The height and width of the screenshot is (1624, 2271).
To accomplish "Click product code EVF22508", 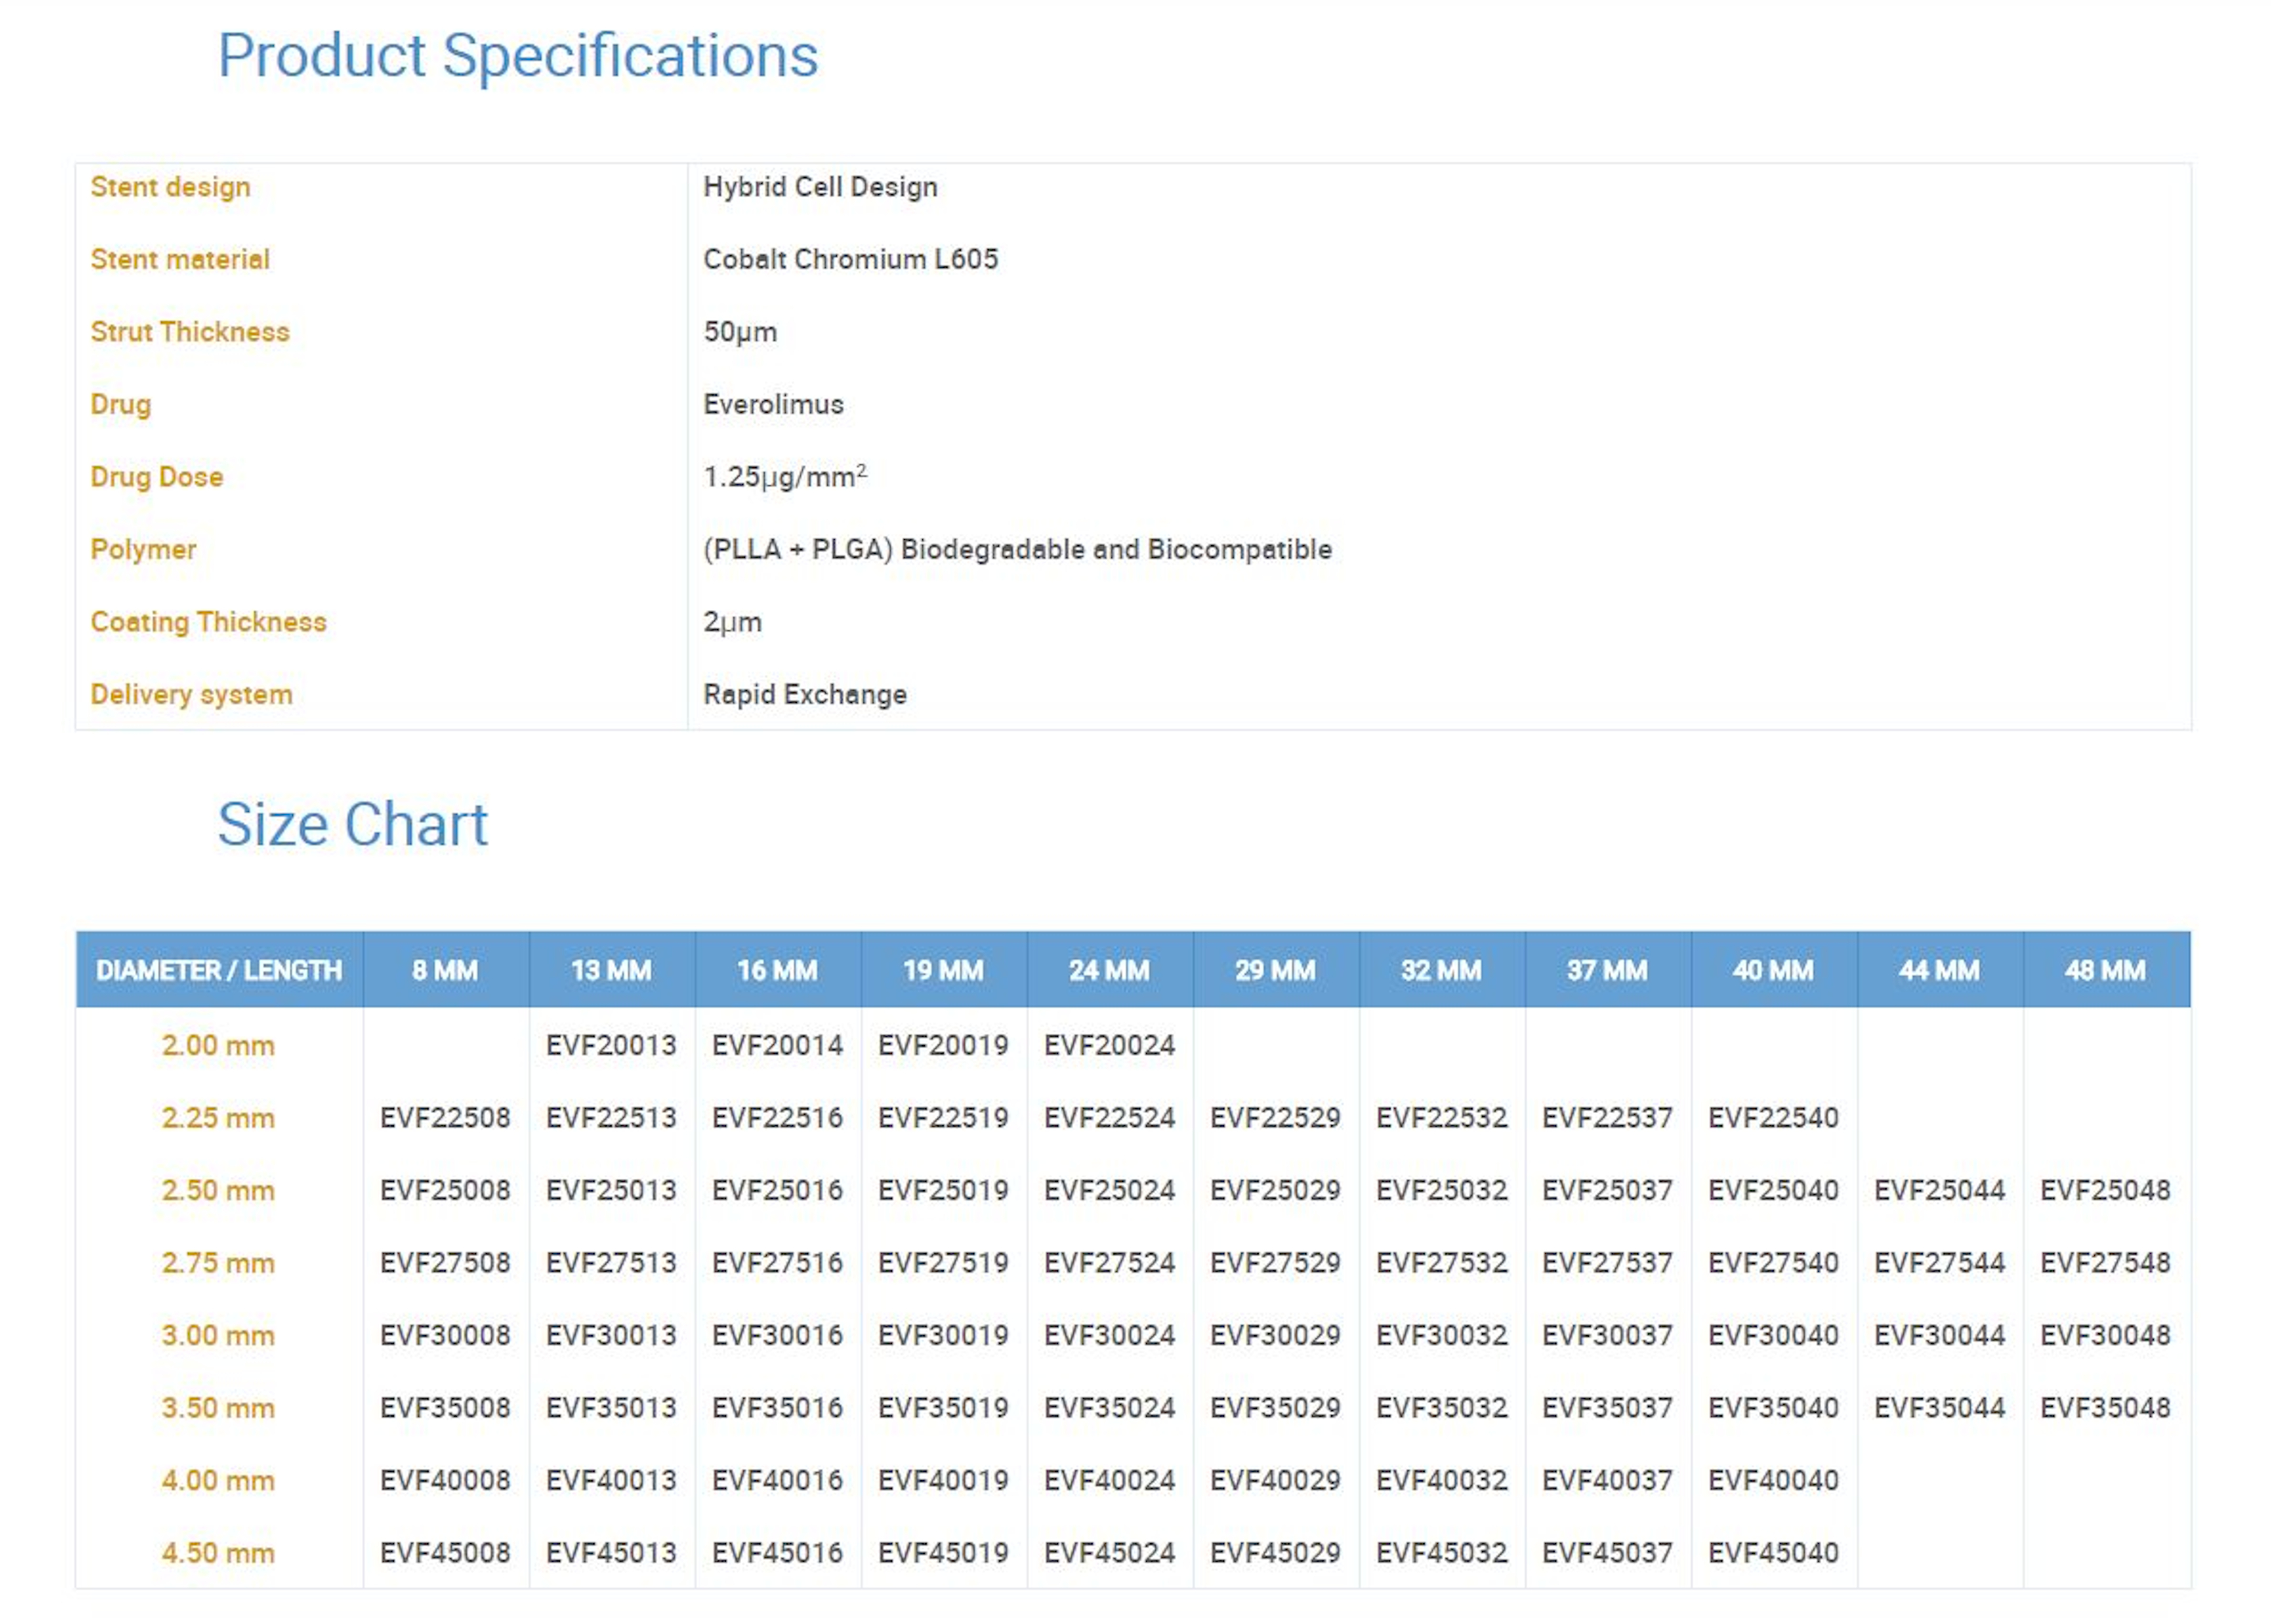I will [x=445, y=1117].
